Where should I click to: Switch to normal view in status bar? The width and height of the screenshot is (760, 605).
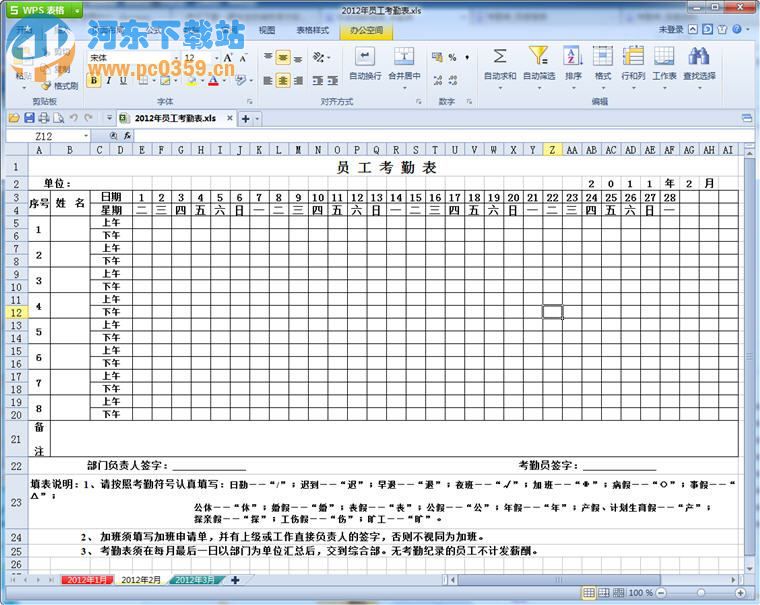(588, 592)
